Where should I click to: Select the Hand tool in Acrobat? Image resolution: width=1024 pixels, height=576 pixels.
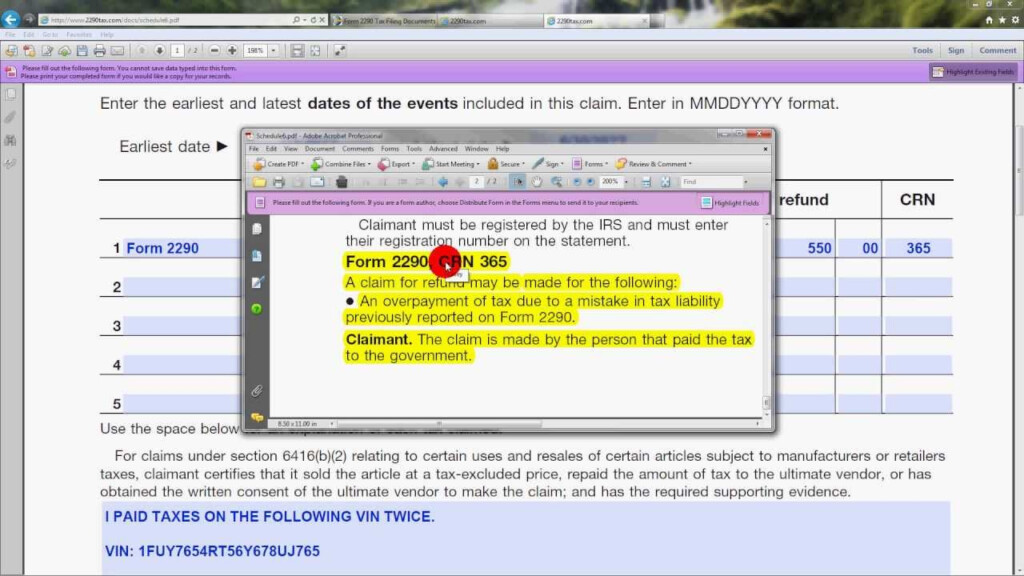tap(537, 182)
